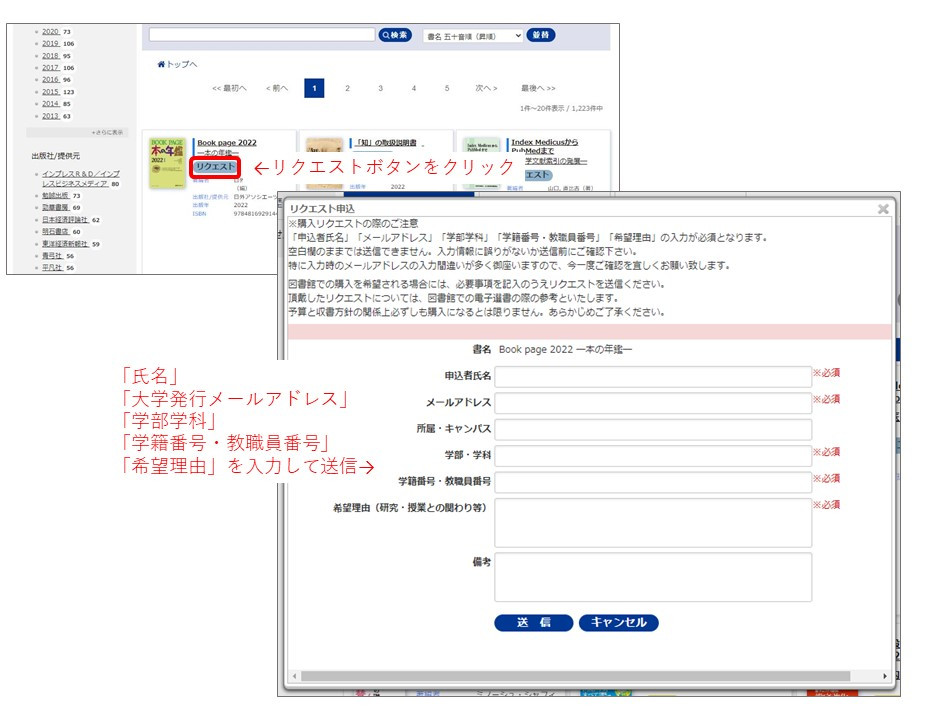Click the home icon next to トップへ
This screenshot has width=937, height=720.
click(x=161, y=64)
